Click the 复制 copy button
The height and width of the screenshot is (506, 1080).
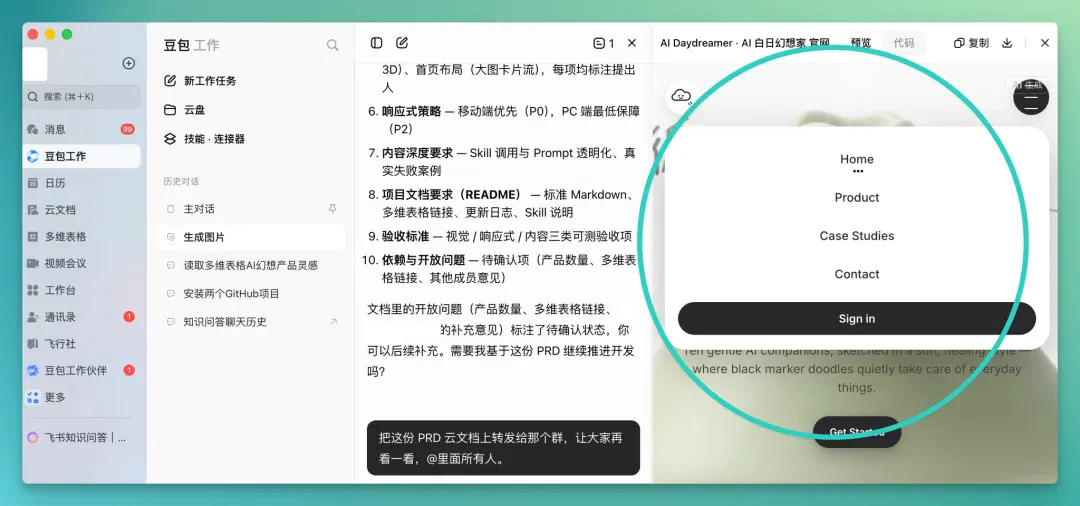[x=971, y=43]
